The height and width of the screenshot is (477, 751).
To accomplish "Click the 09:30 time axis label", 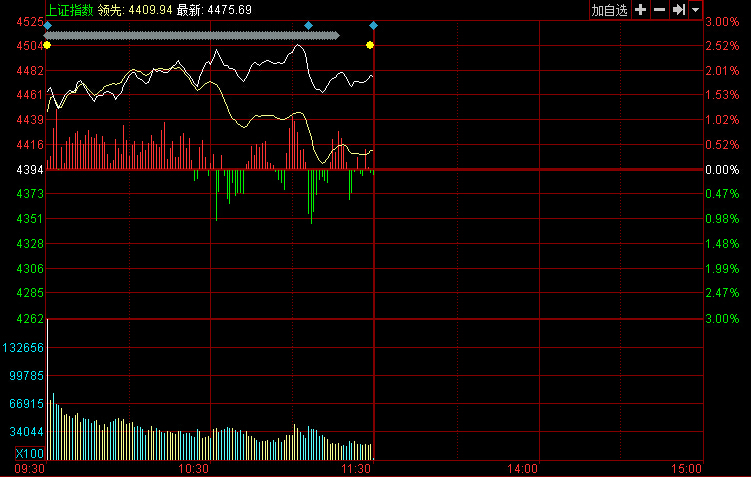I will coord(31,468).
